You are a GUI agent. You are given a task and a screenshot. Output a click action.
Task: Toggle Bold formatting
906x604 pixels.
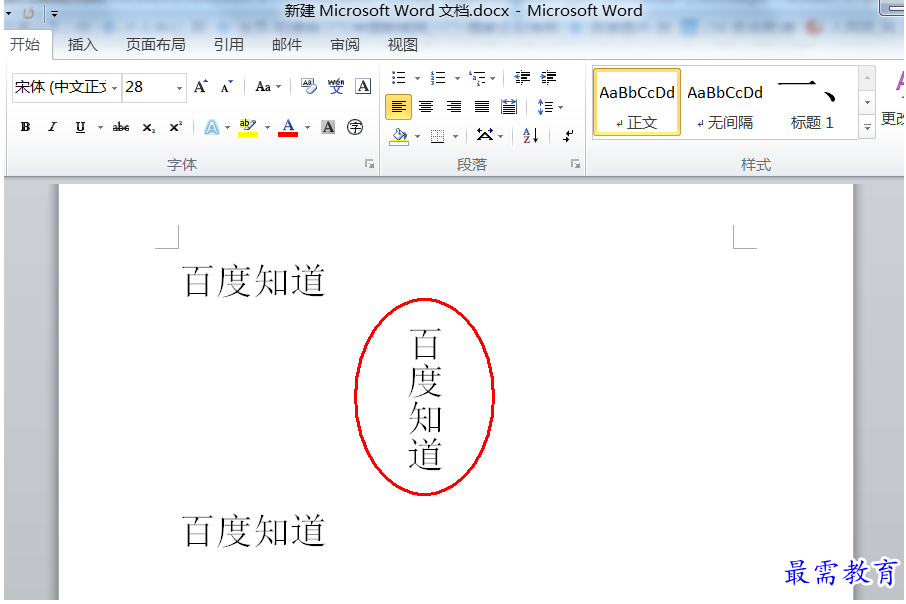tap(25, 127)
